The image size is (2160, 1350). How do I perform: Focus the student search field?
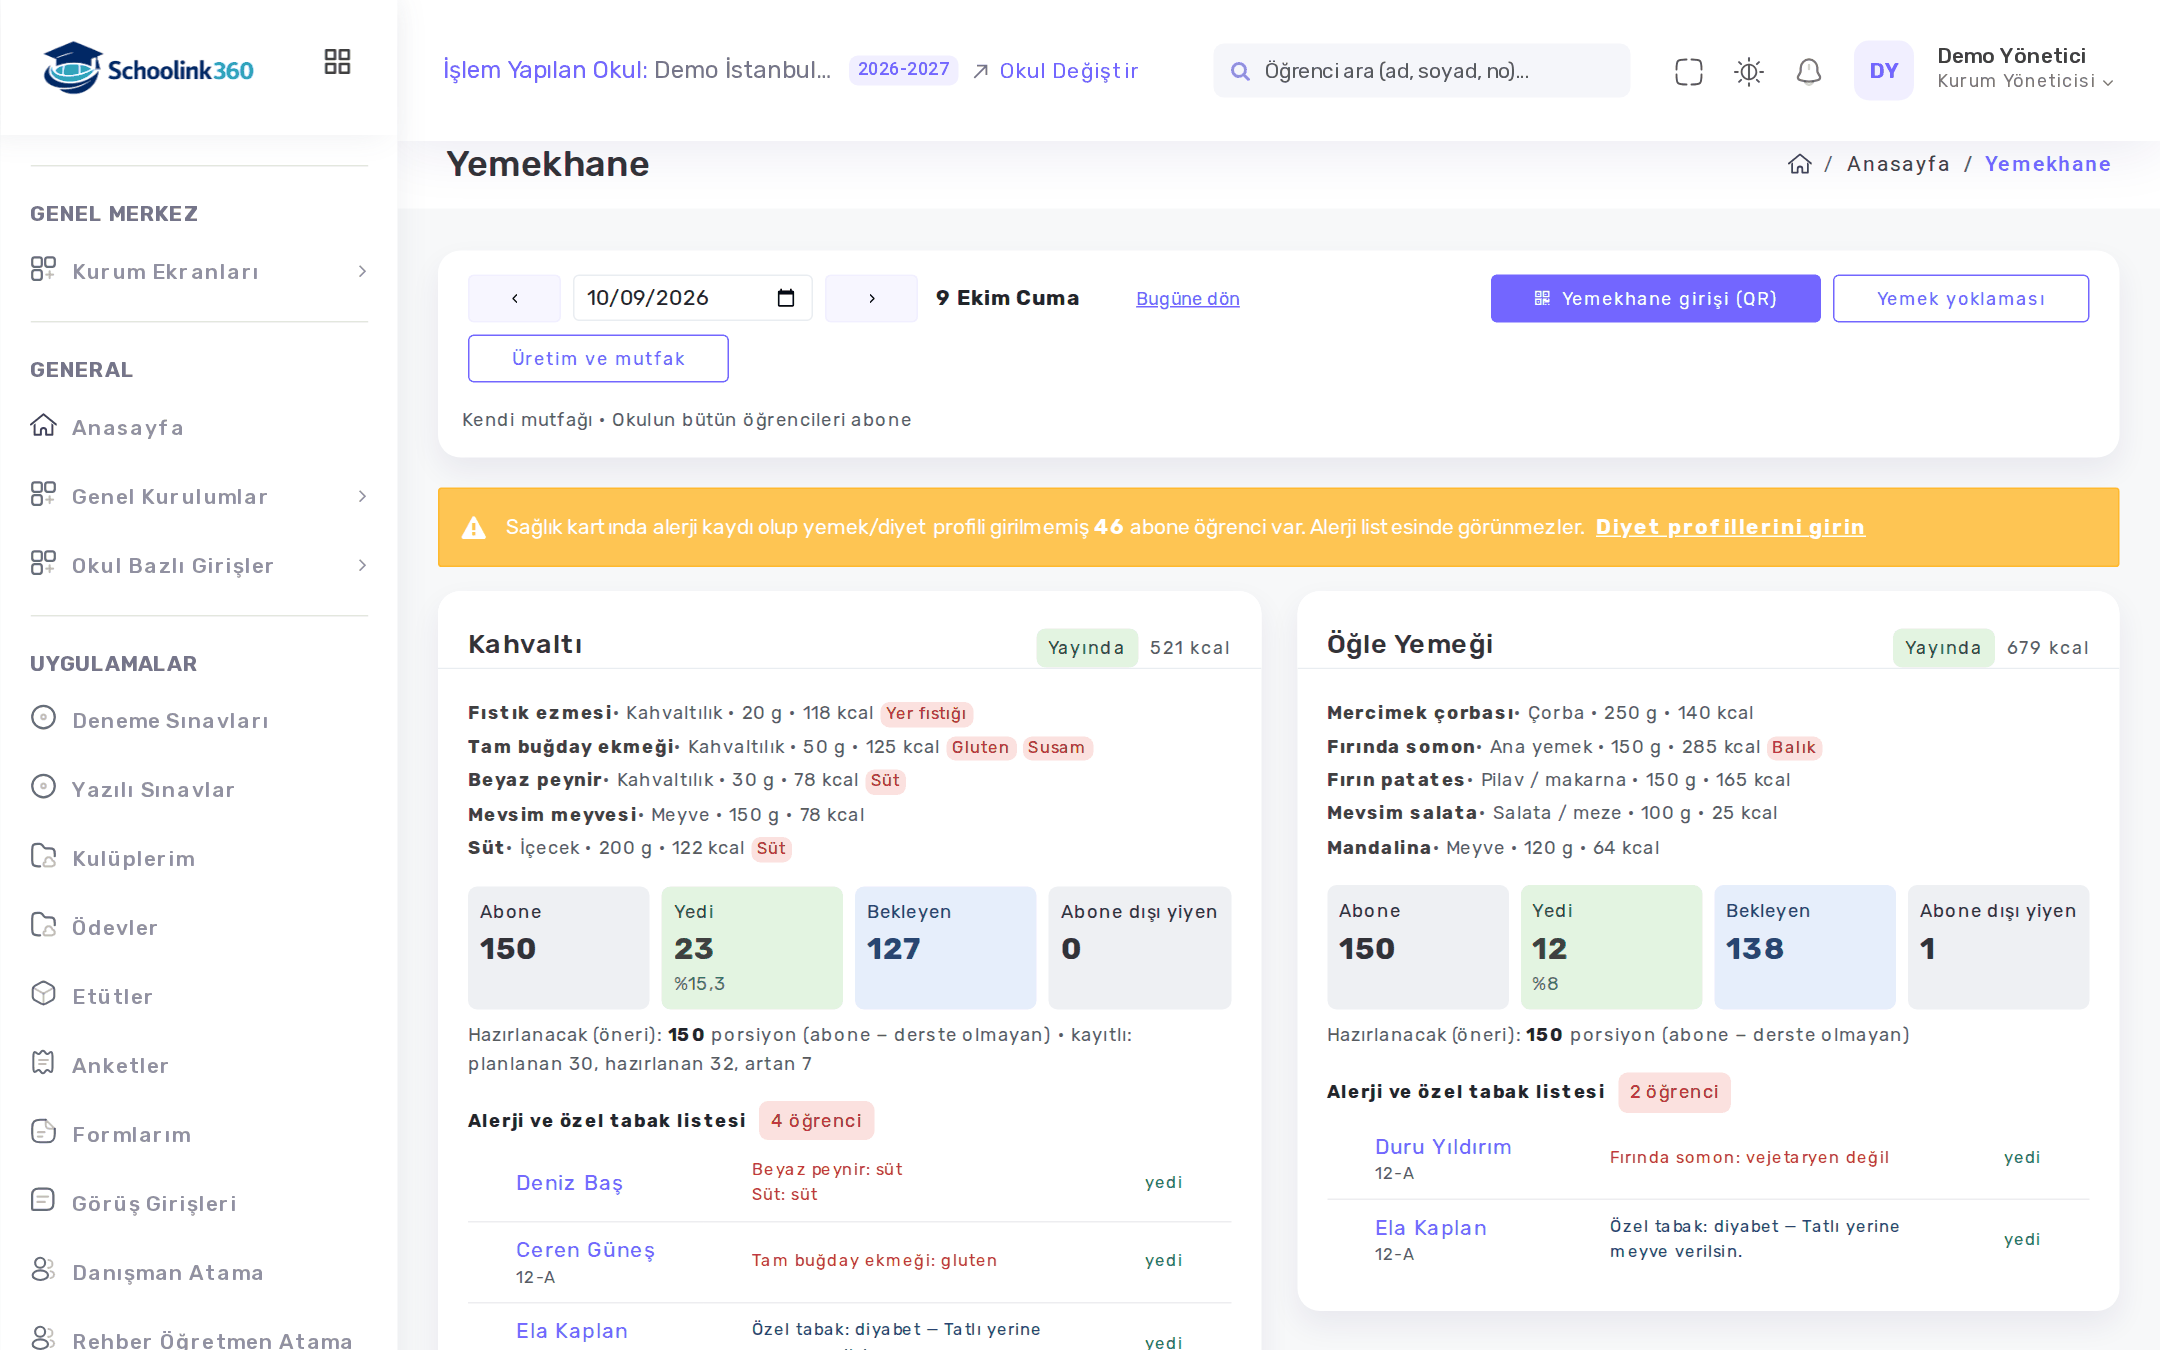coord(1421,71)
